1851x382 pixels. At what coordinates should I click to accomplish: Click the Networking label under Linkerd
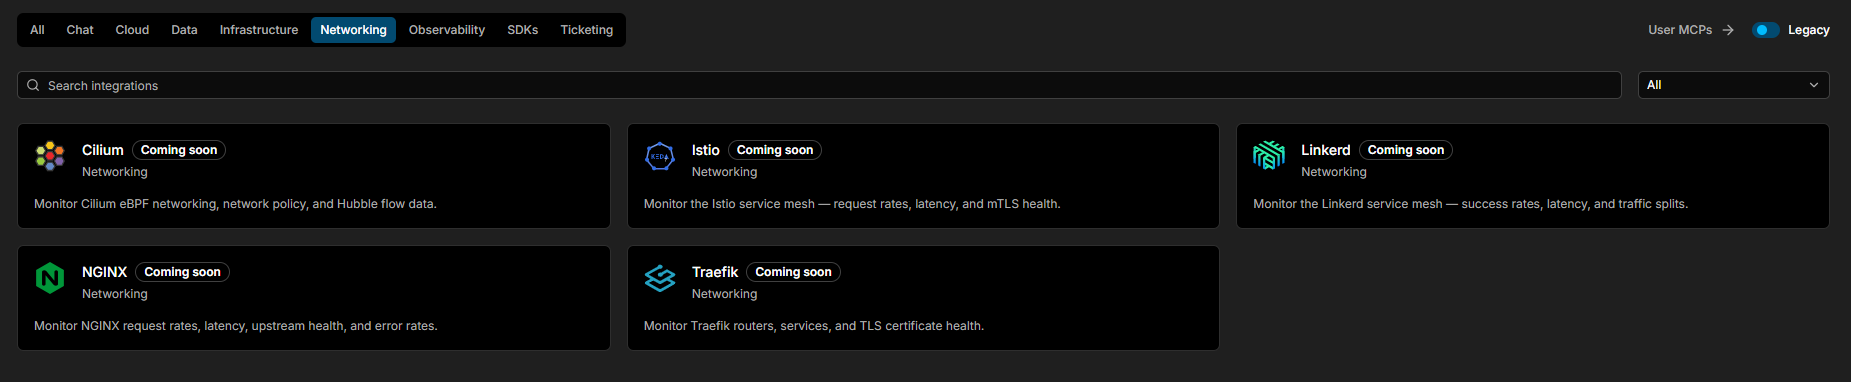click(x=1334, y=172)
